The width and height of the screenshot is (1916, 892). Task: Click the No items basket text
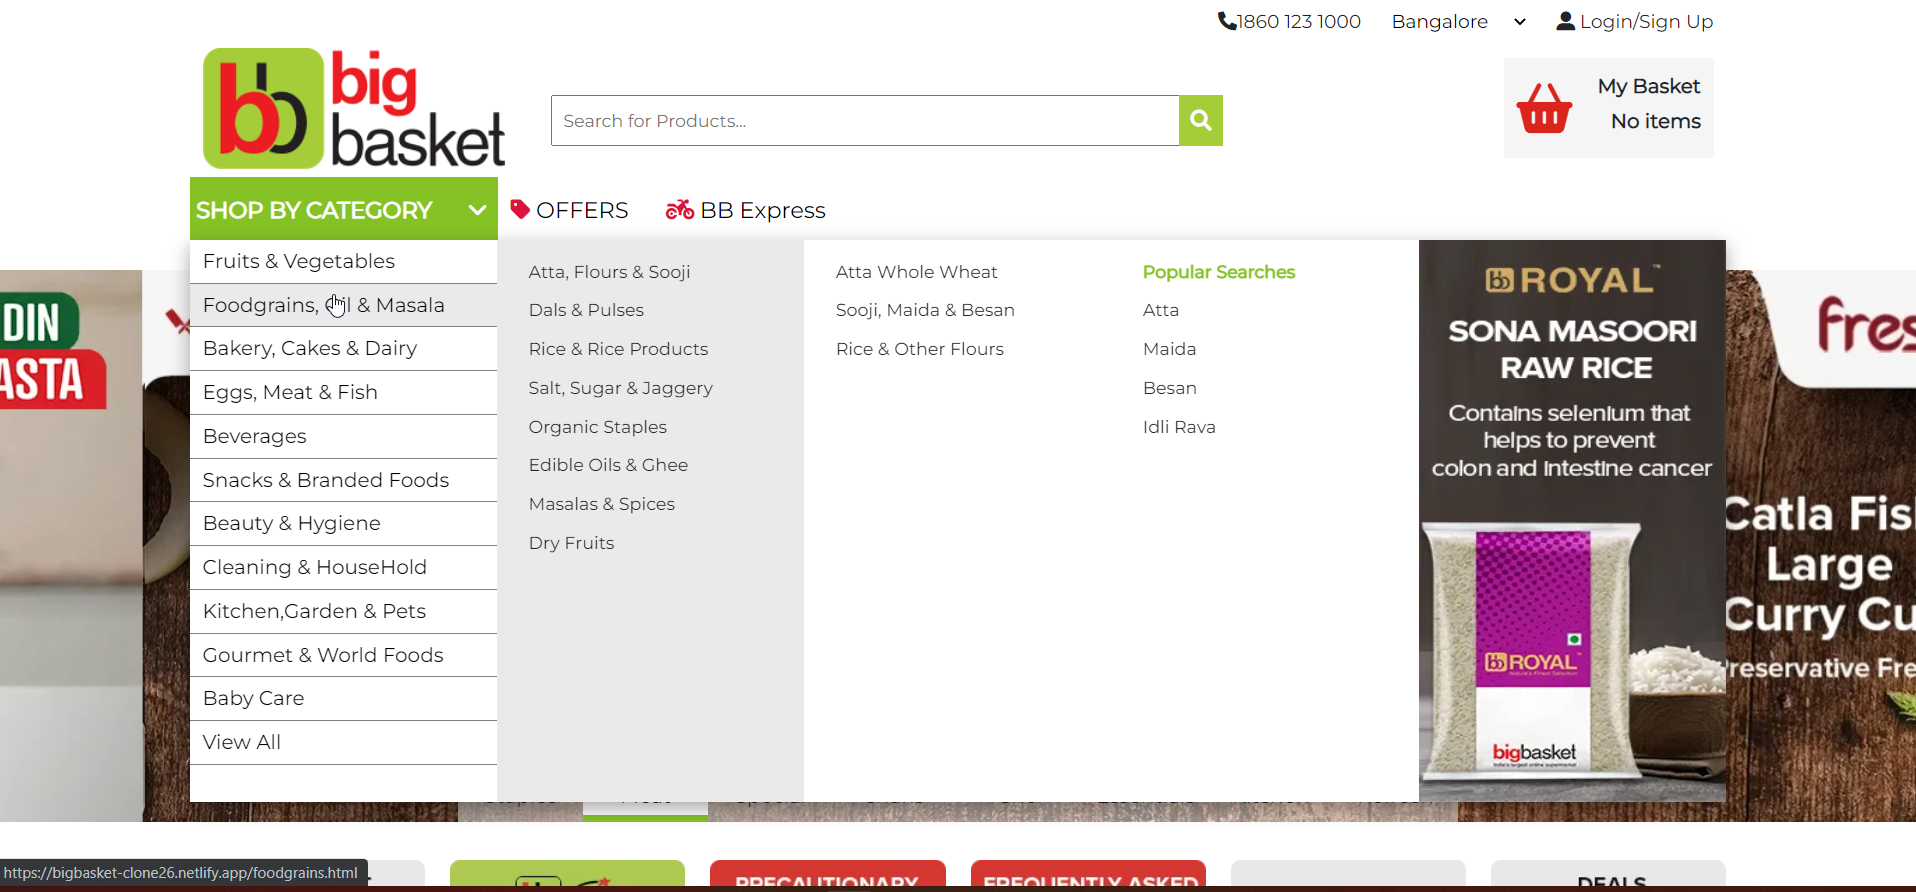[1655, 121]
